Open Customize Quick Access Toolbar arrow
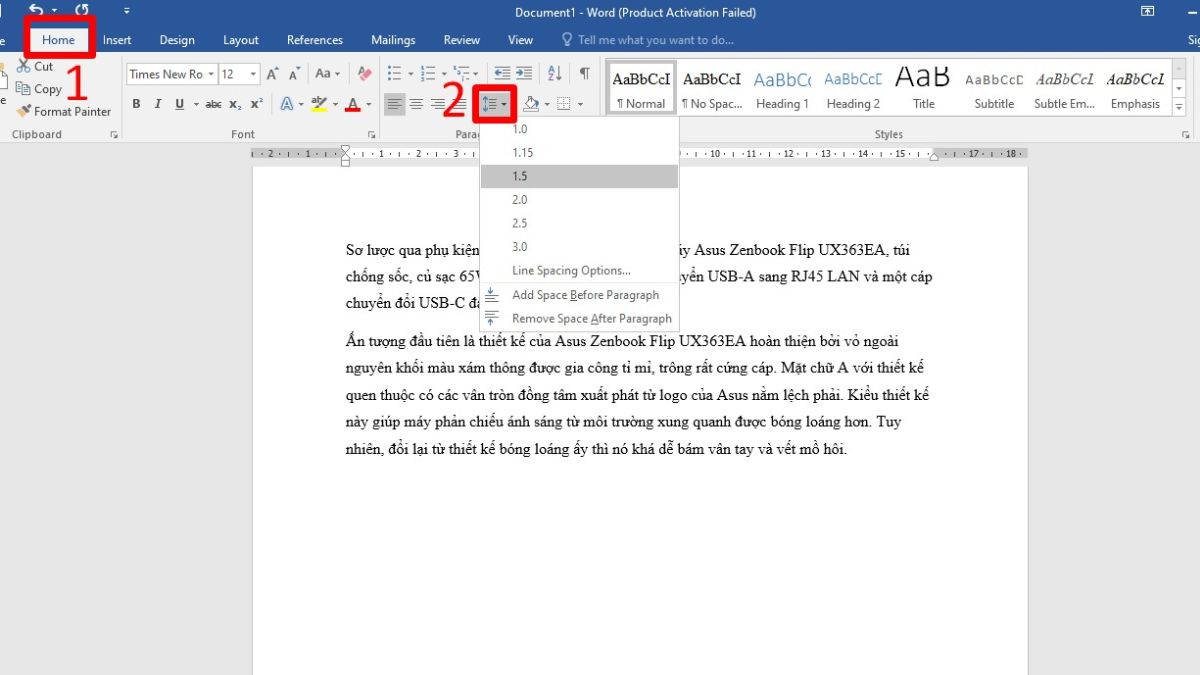Screen dimensions: 1200x675 coord(127,11)
